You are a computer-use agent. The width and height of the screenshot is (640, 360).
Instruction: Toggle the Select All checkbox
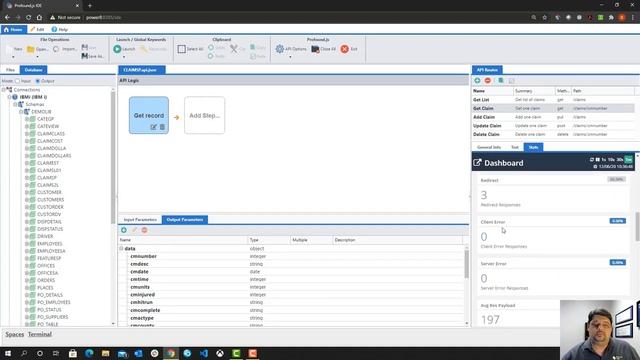point(182,49)
